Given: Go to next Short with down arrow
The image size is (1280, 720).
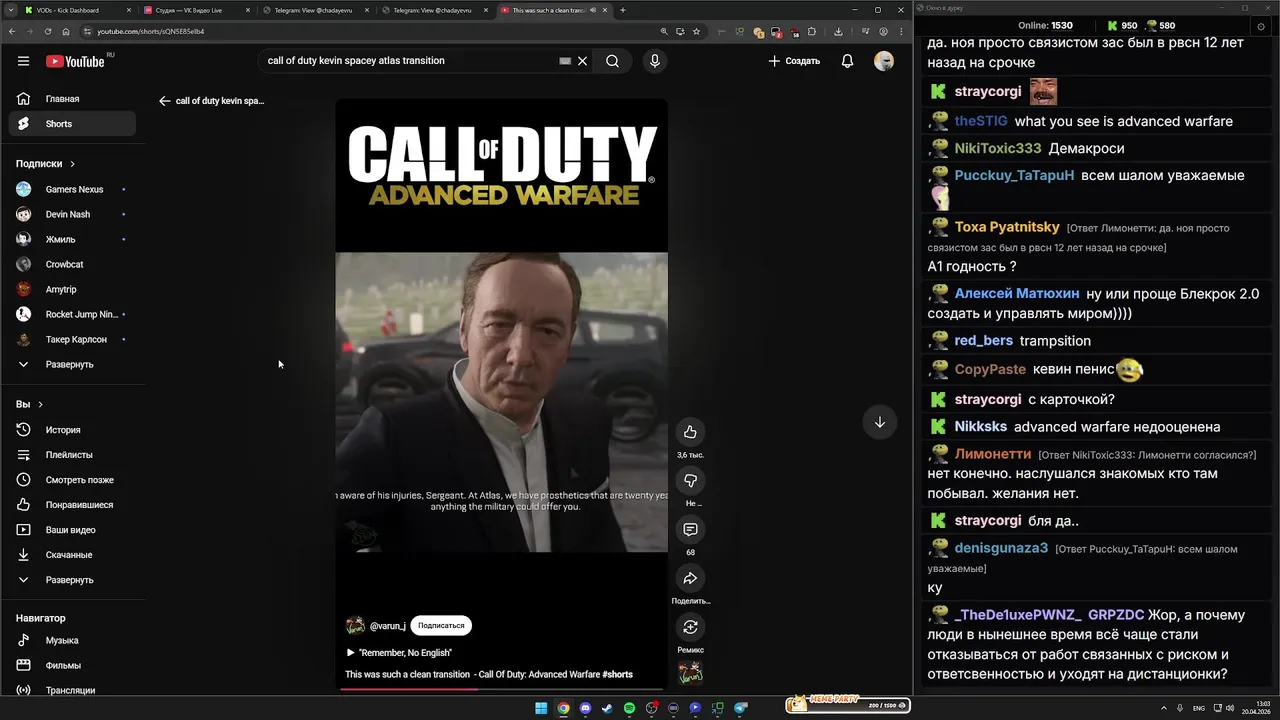Looking at the screenshot, I should tap(880, 422).
